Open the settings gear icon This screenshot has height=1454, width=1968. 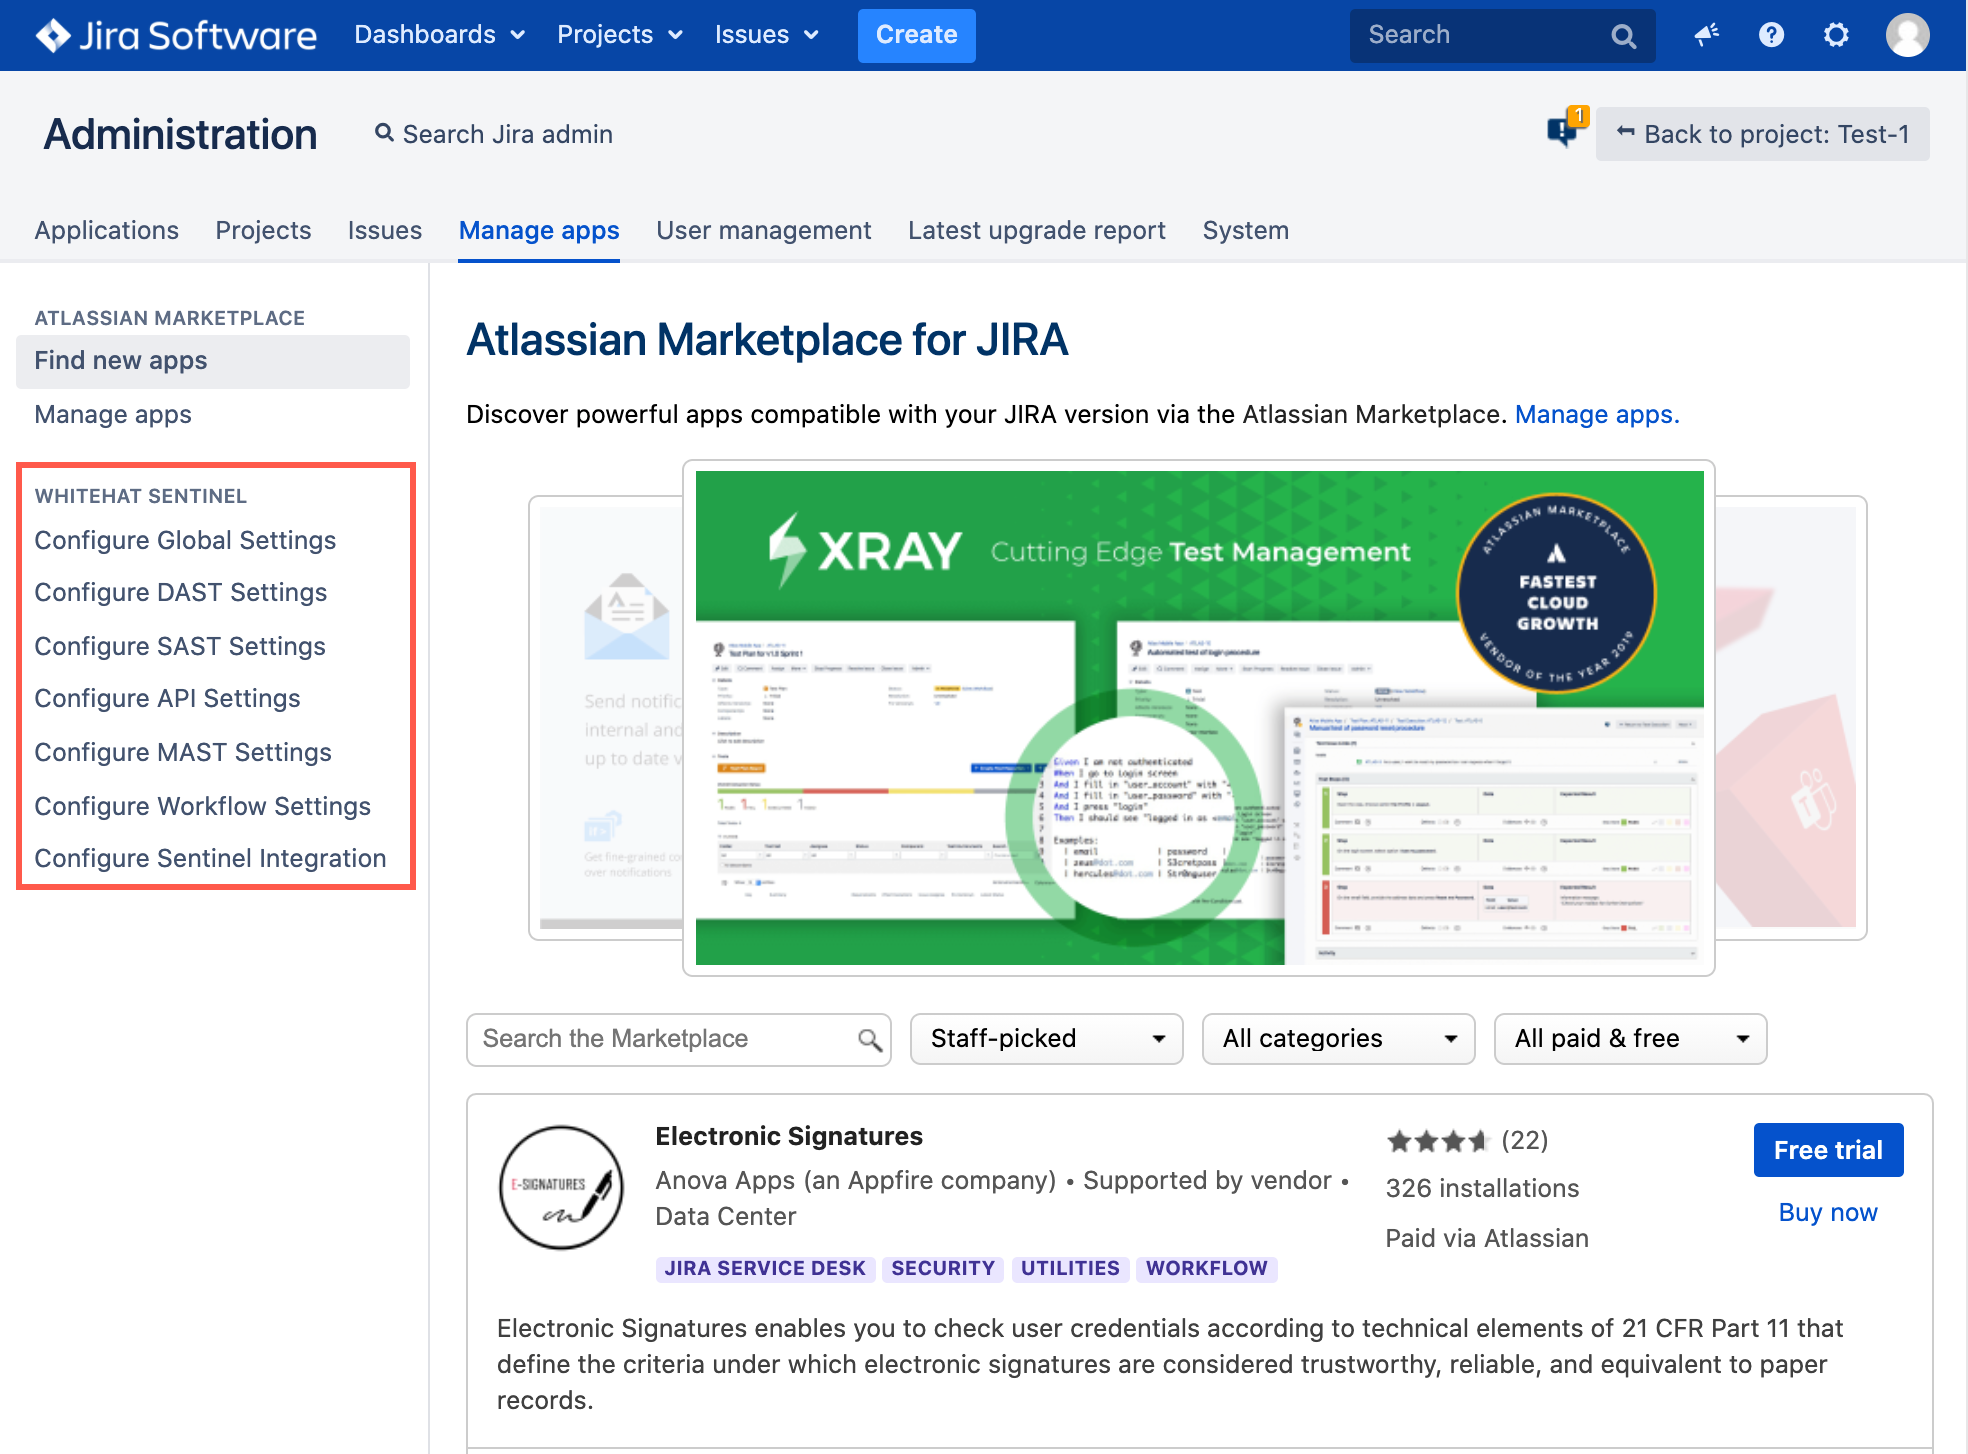click(1836, 35)
